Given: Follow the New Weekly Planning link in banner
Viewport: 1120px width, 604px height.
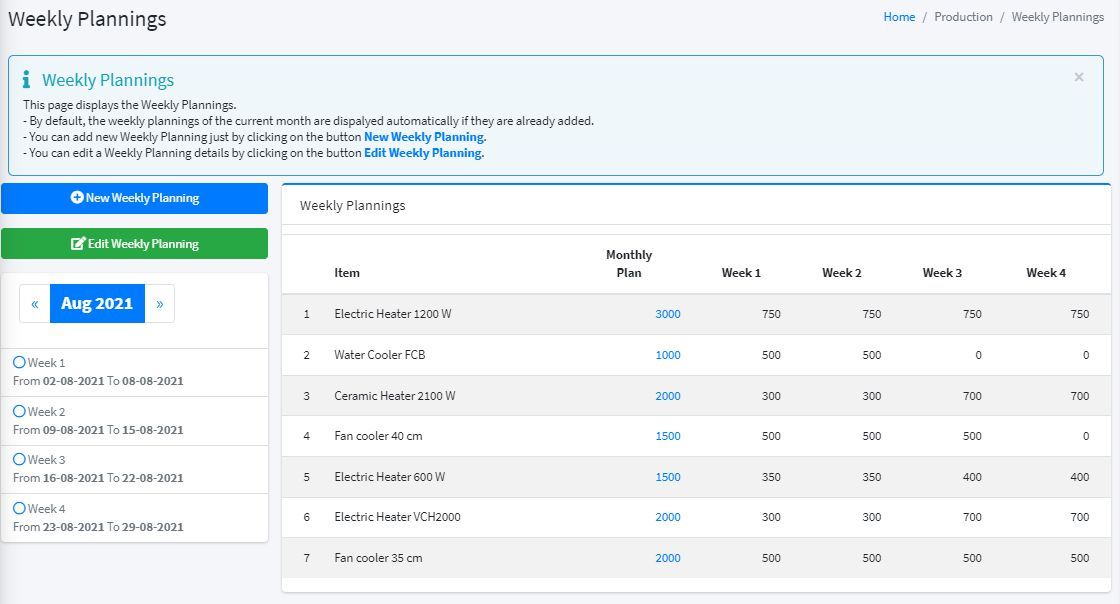Looking at the screenshot, I should tap(424, 137).
